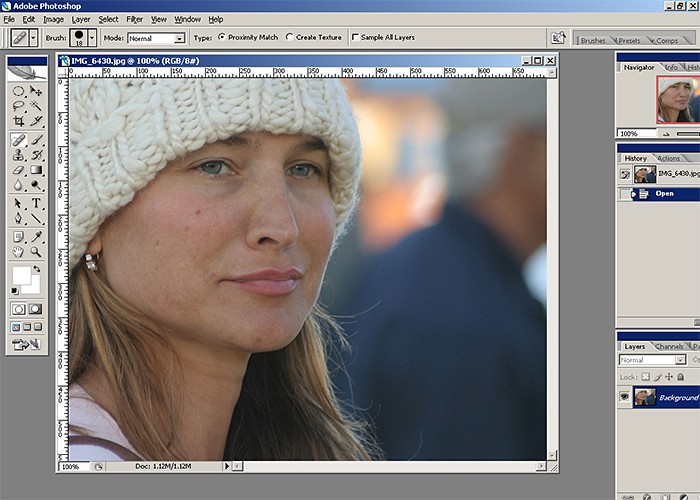Open the Filter menu
The height and width of the screenshot is (500, 700).
pyautogui.click(x=134, y=19)
